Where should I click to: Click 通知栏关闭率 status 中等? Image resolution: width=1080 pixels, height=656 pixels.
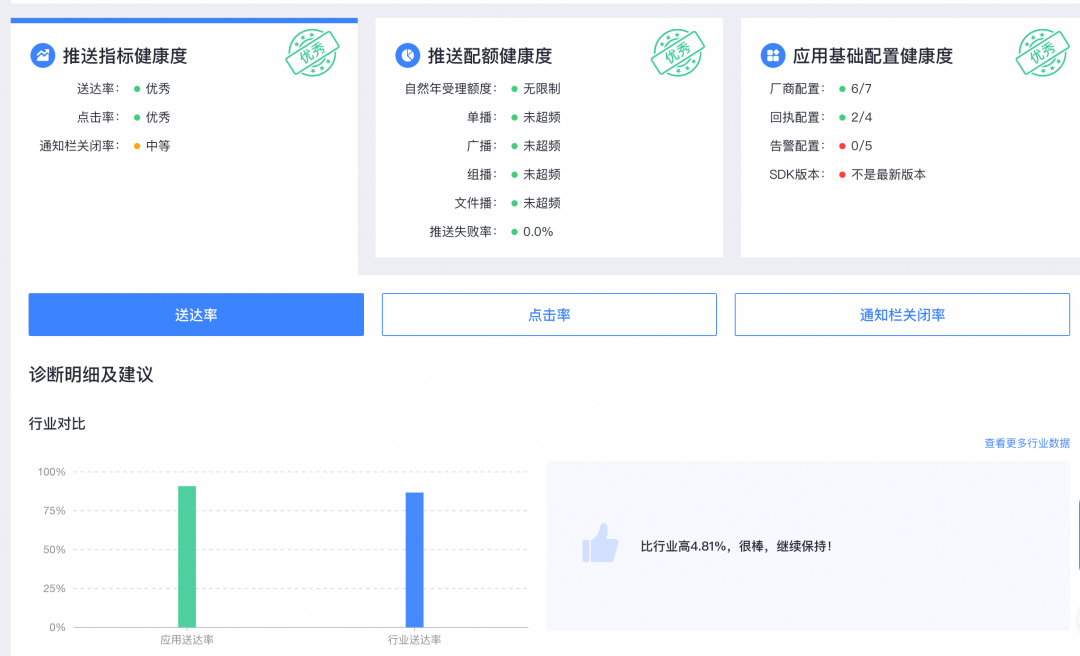pos(158,146)
